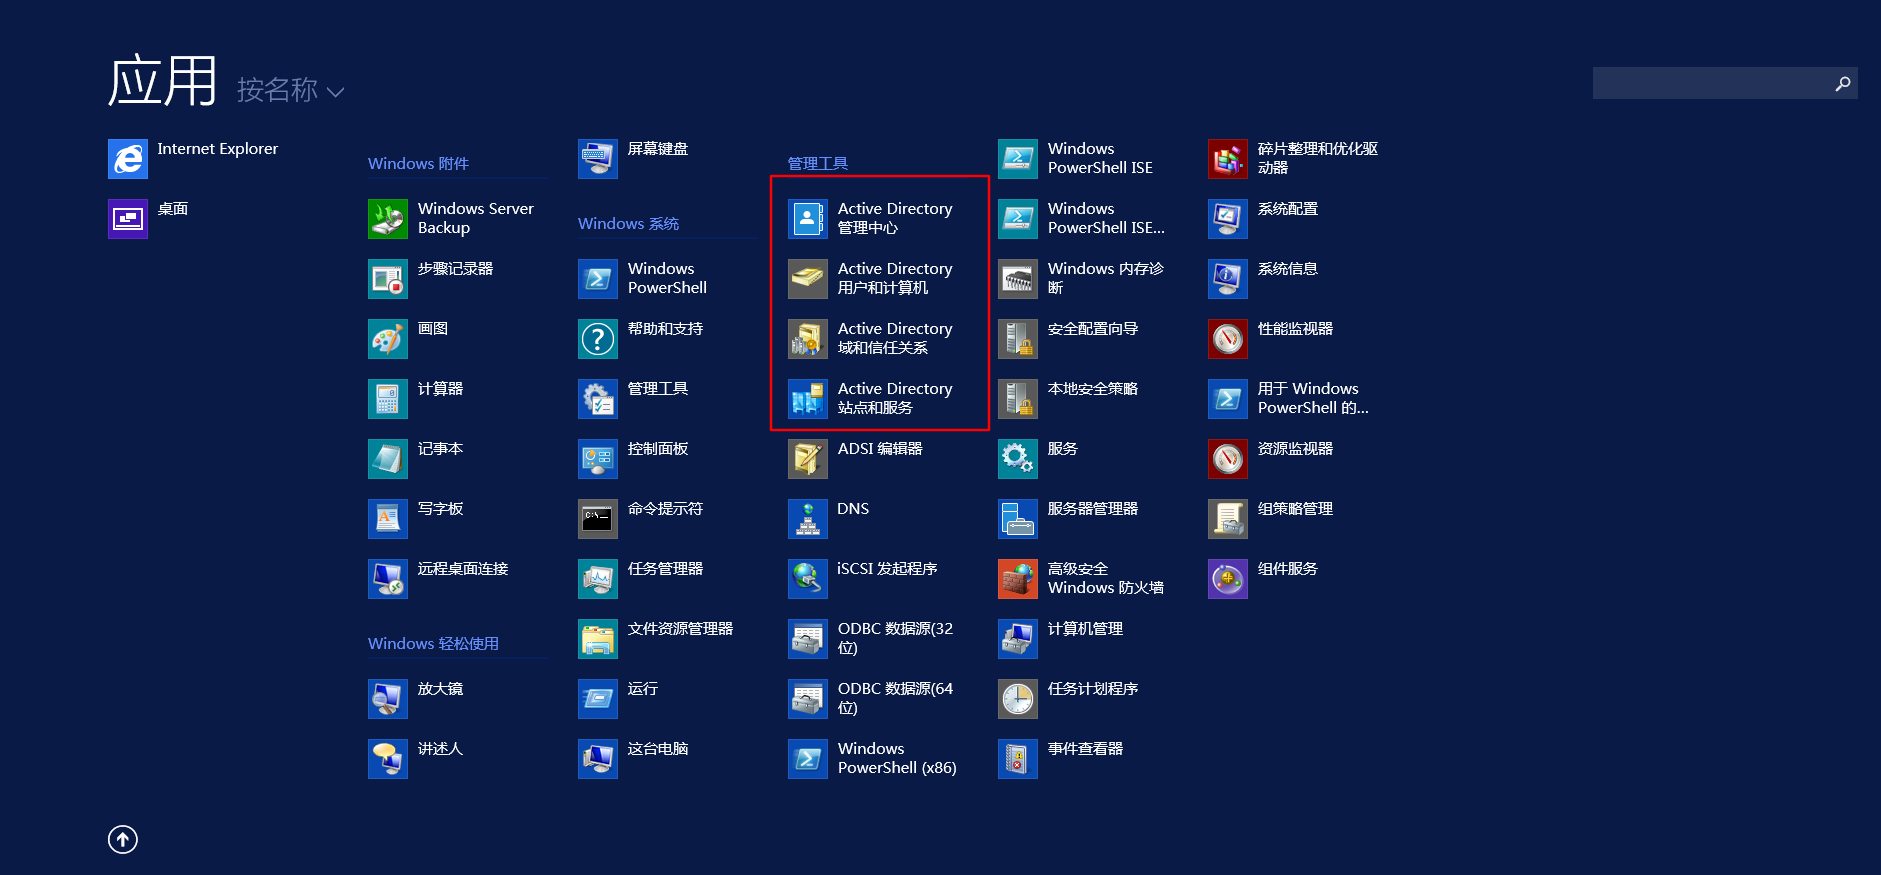Viewport: 1881px width, 875px height.
Task: Launch 性能监视器 performance monitor icon
Action: 1228,339
